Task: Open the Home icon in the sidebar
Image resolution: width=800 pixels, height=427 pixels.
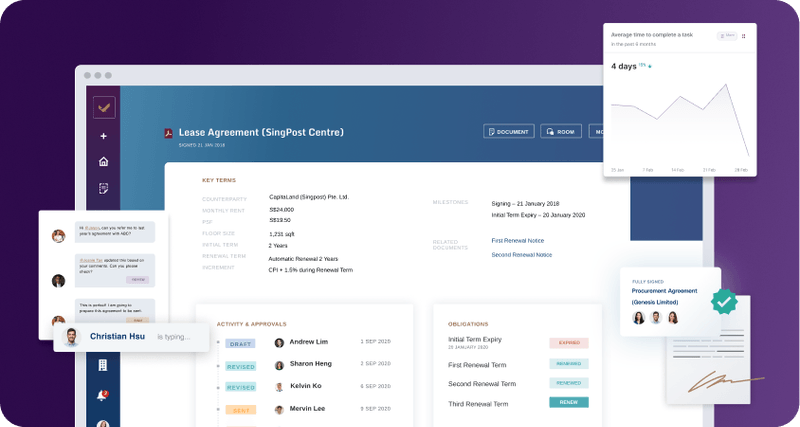Action: [x=104, y=162]
